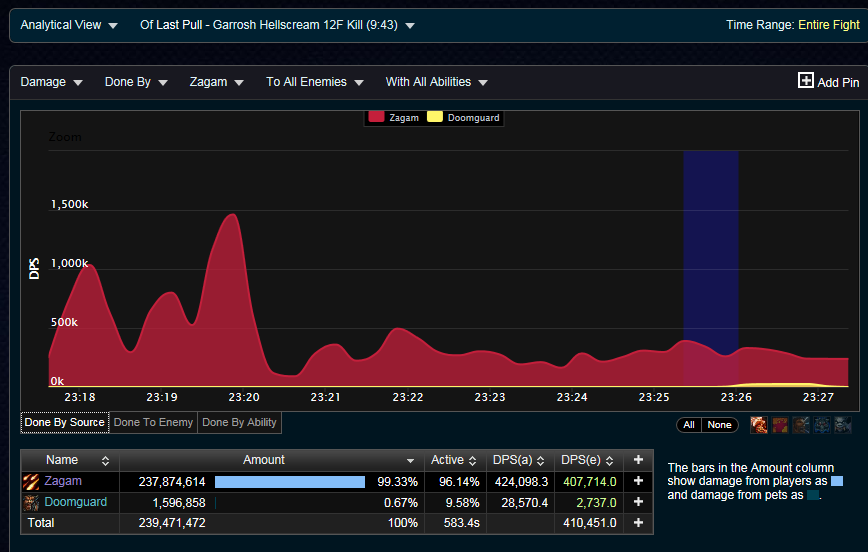The image size is (868, 552).
Task: Select None for enemy filters
Action: point(720,425)
